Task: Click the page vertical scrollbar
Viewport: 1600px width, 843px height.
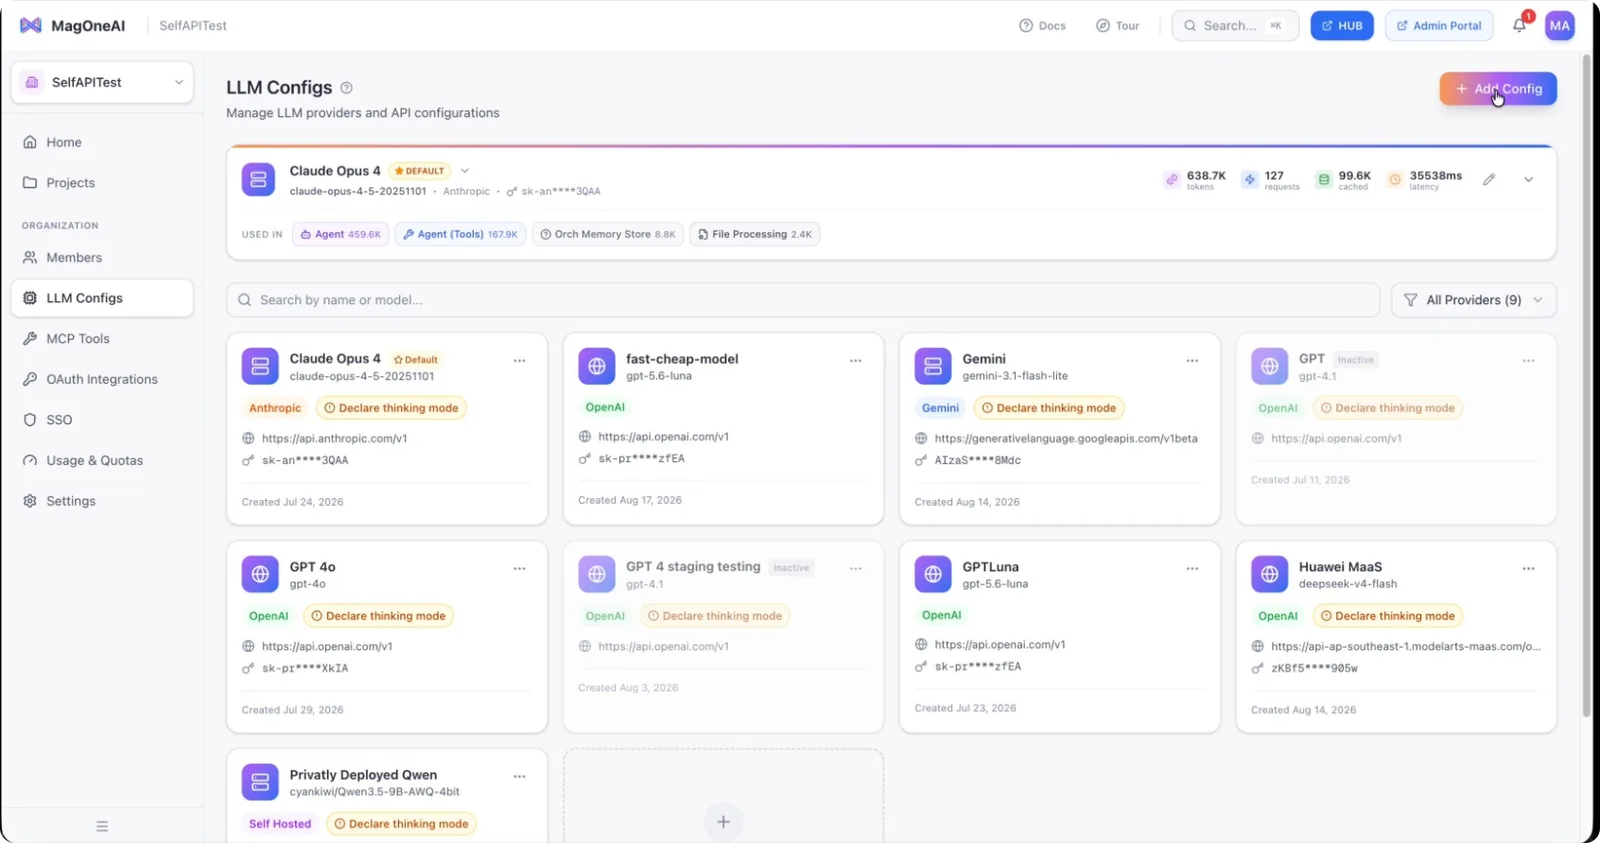Action: click(x=1586, y=385)
